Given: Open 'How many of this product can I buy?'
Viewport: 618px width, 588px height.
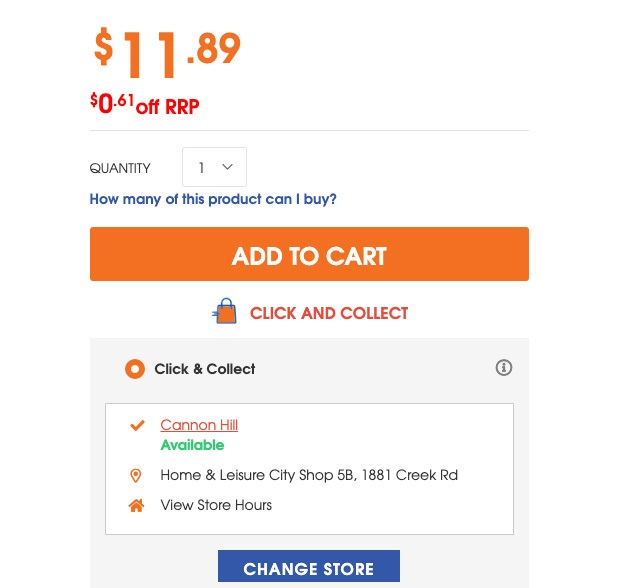Looking at the screenshot, I should [x=213, y=199].
